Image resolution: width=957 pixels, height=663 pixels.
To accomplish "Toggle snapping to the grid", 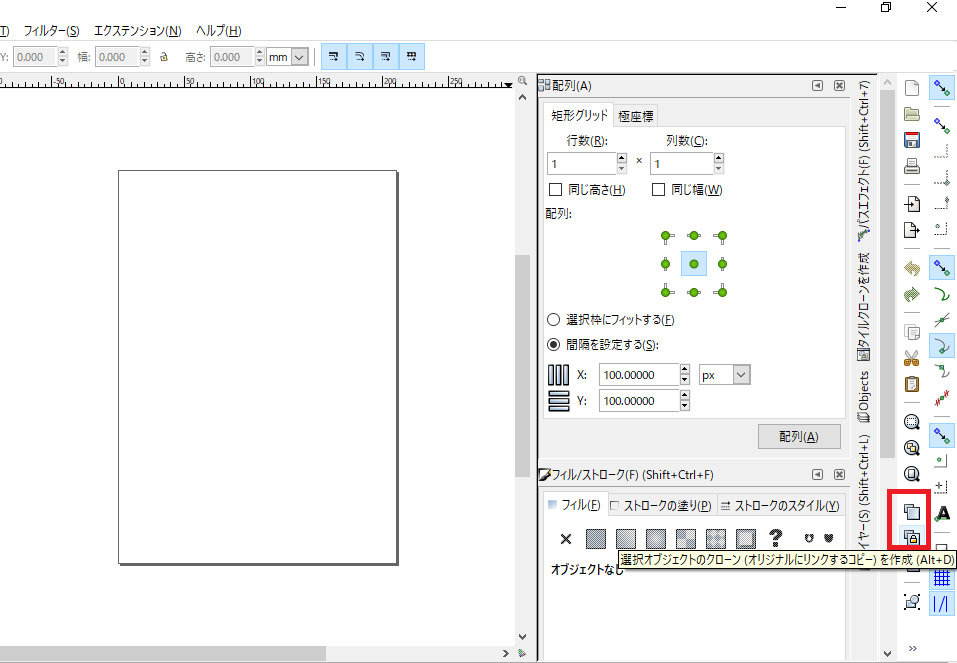I will (942, 578).
